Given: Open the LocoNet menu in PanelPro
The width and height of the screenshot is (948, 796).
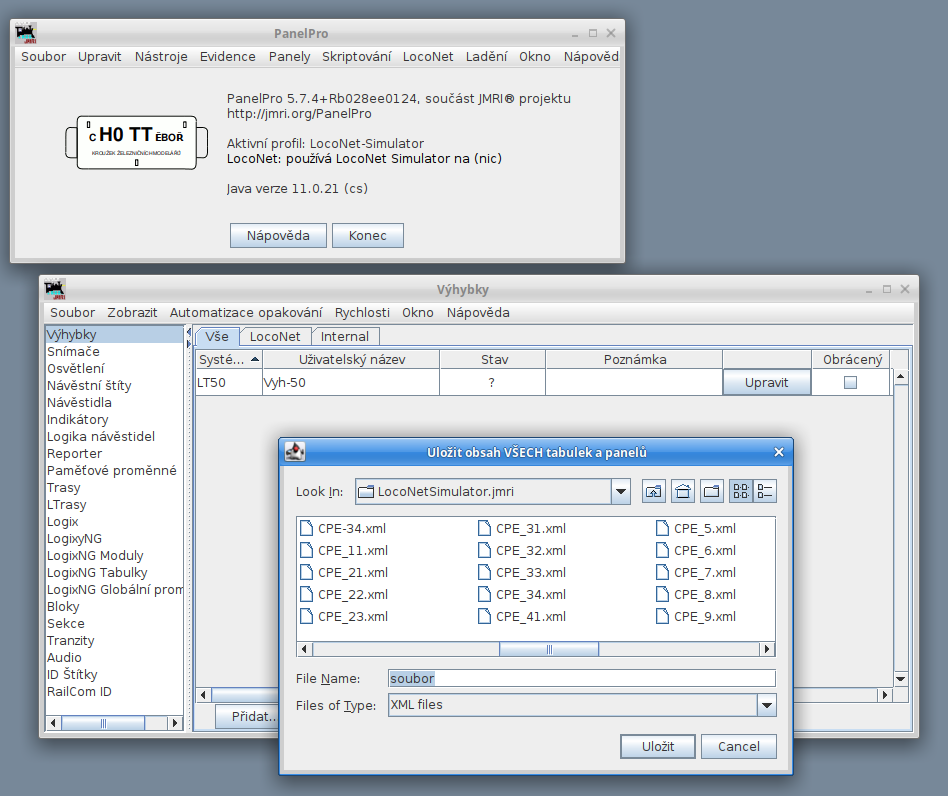Looking at the screenshot, I should [428, 57].
